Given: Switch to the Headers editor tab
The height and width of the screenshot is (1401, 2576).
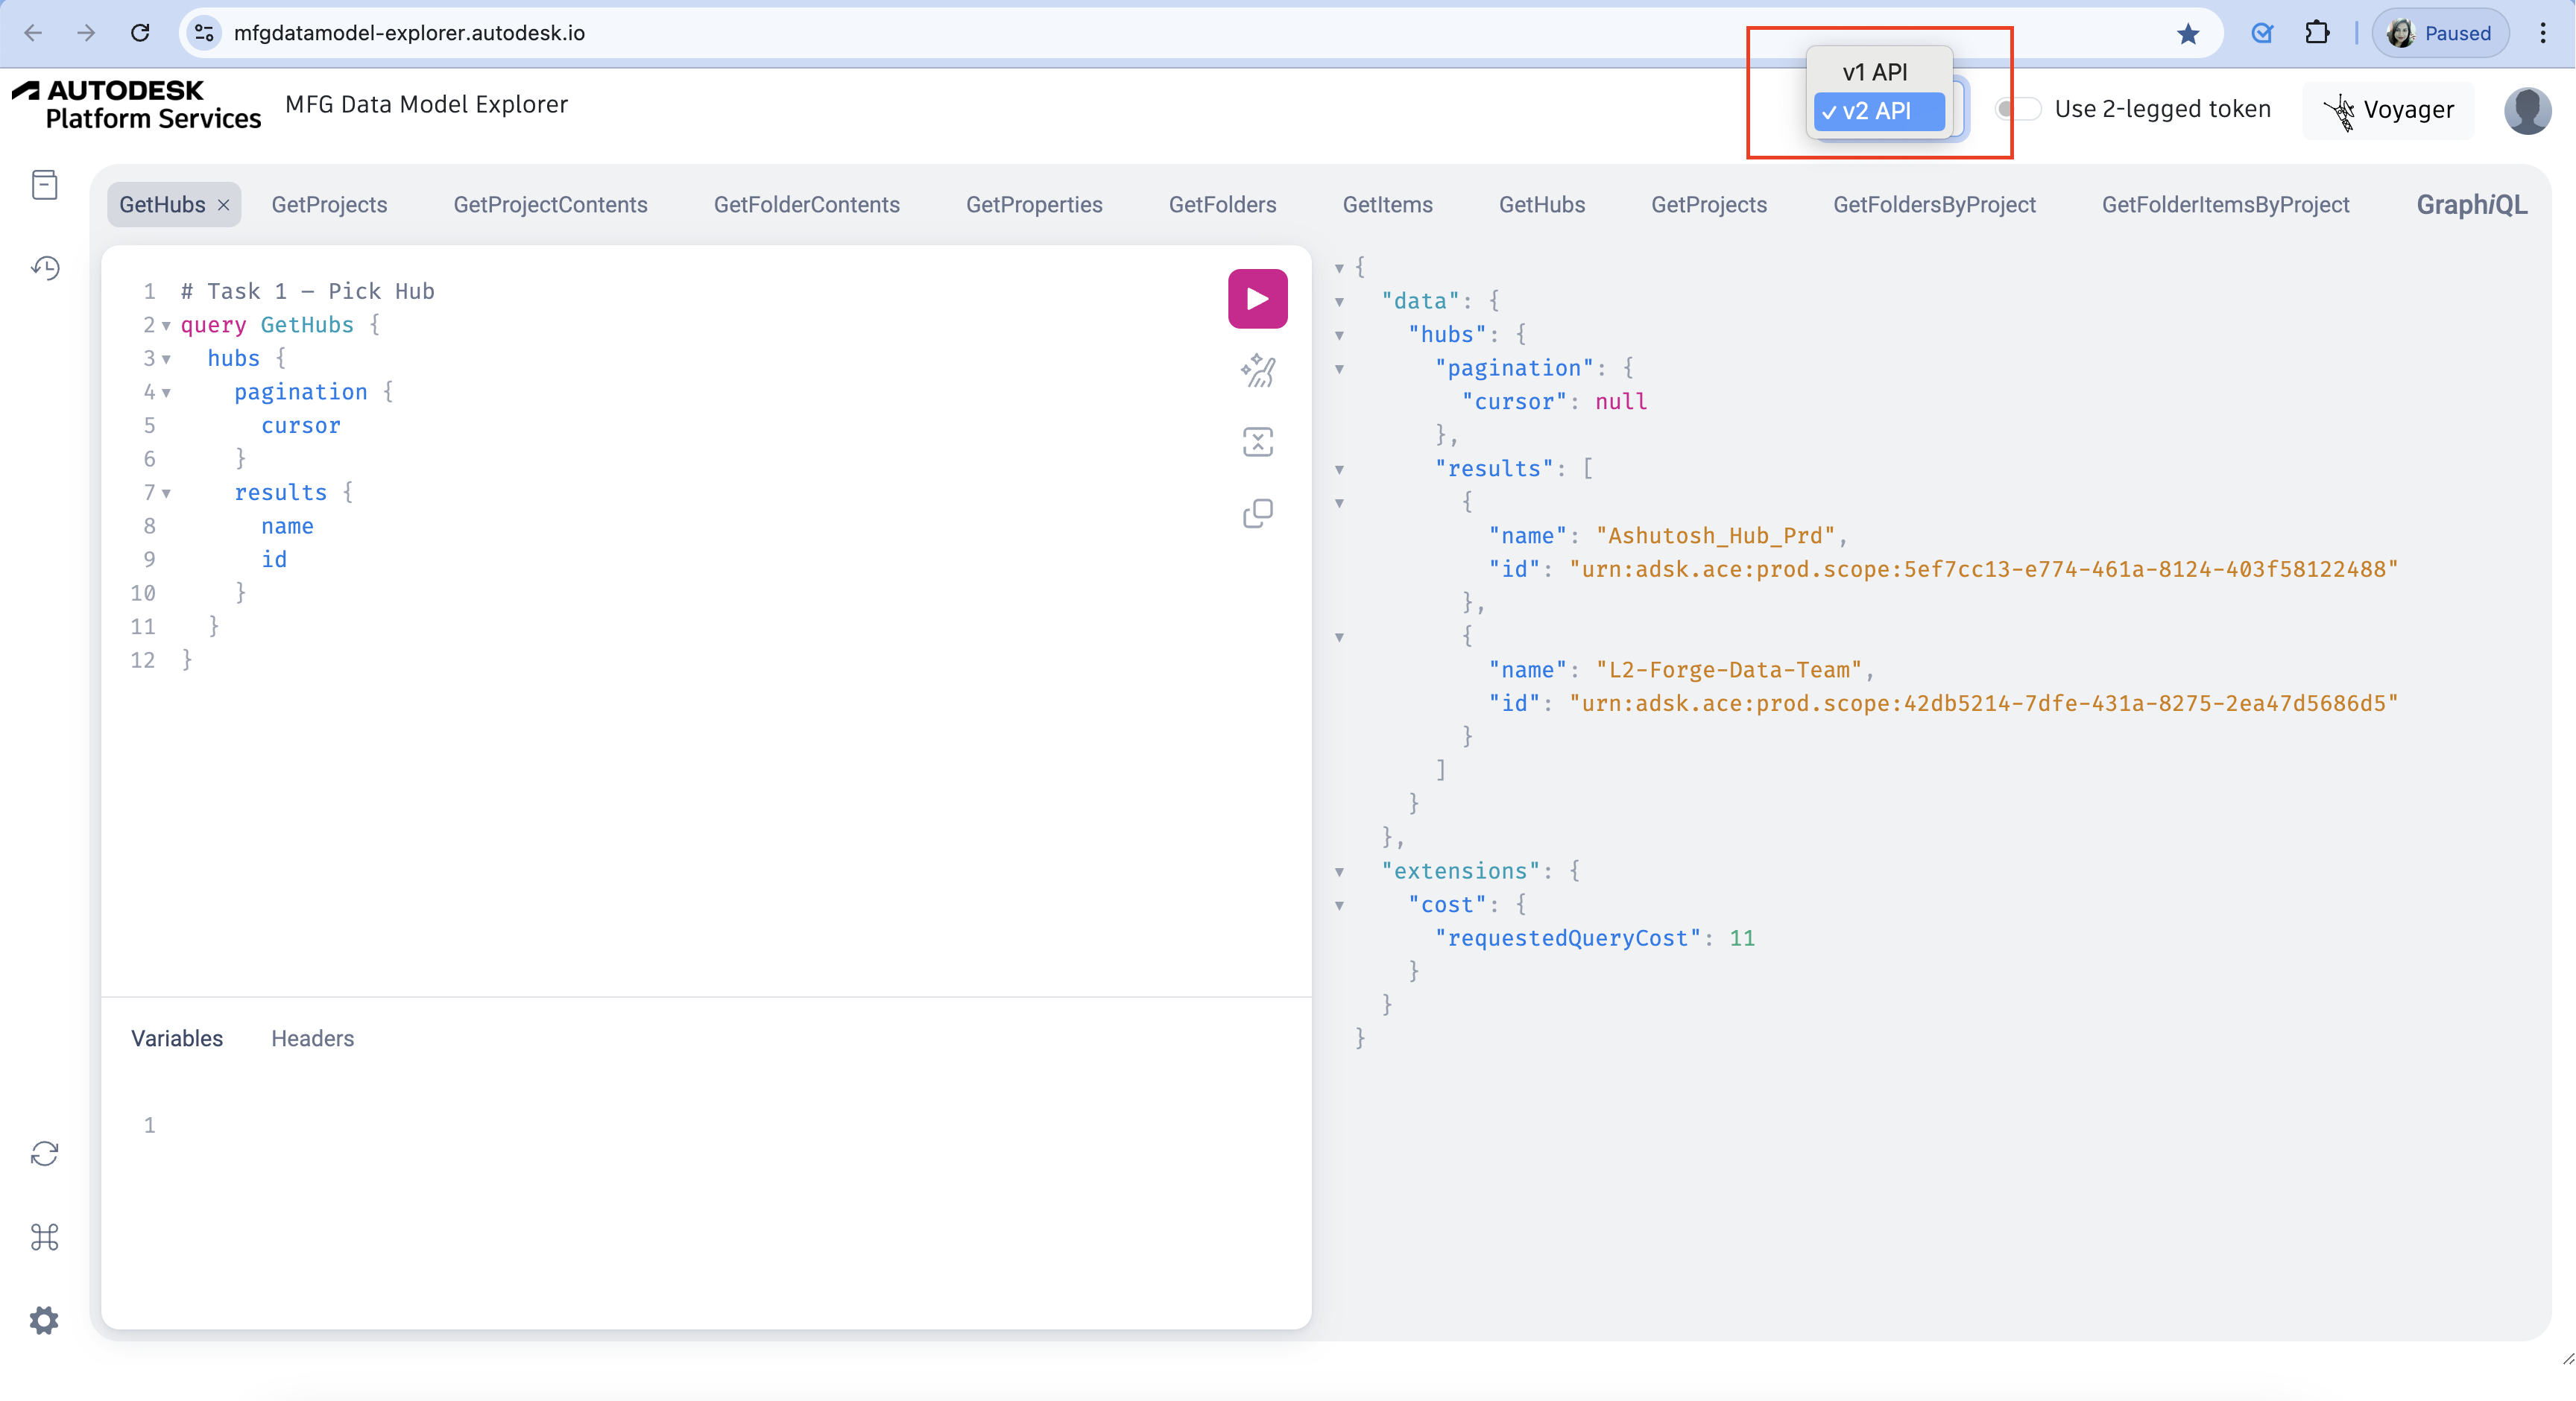Looking at the screenshot, I should (x=312, y=1038).
